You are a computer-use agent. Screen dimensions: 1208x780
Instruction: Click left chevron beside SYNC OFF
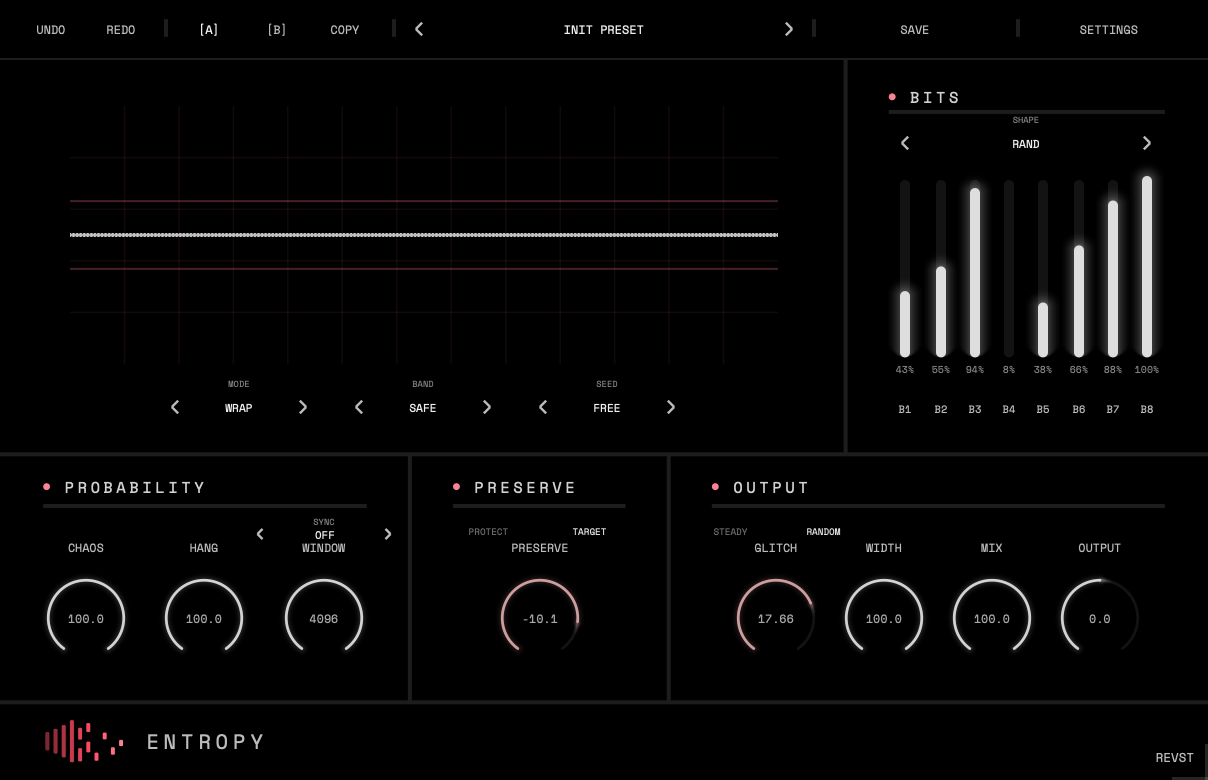click(260, 534)
